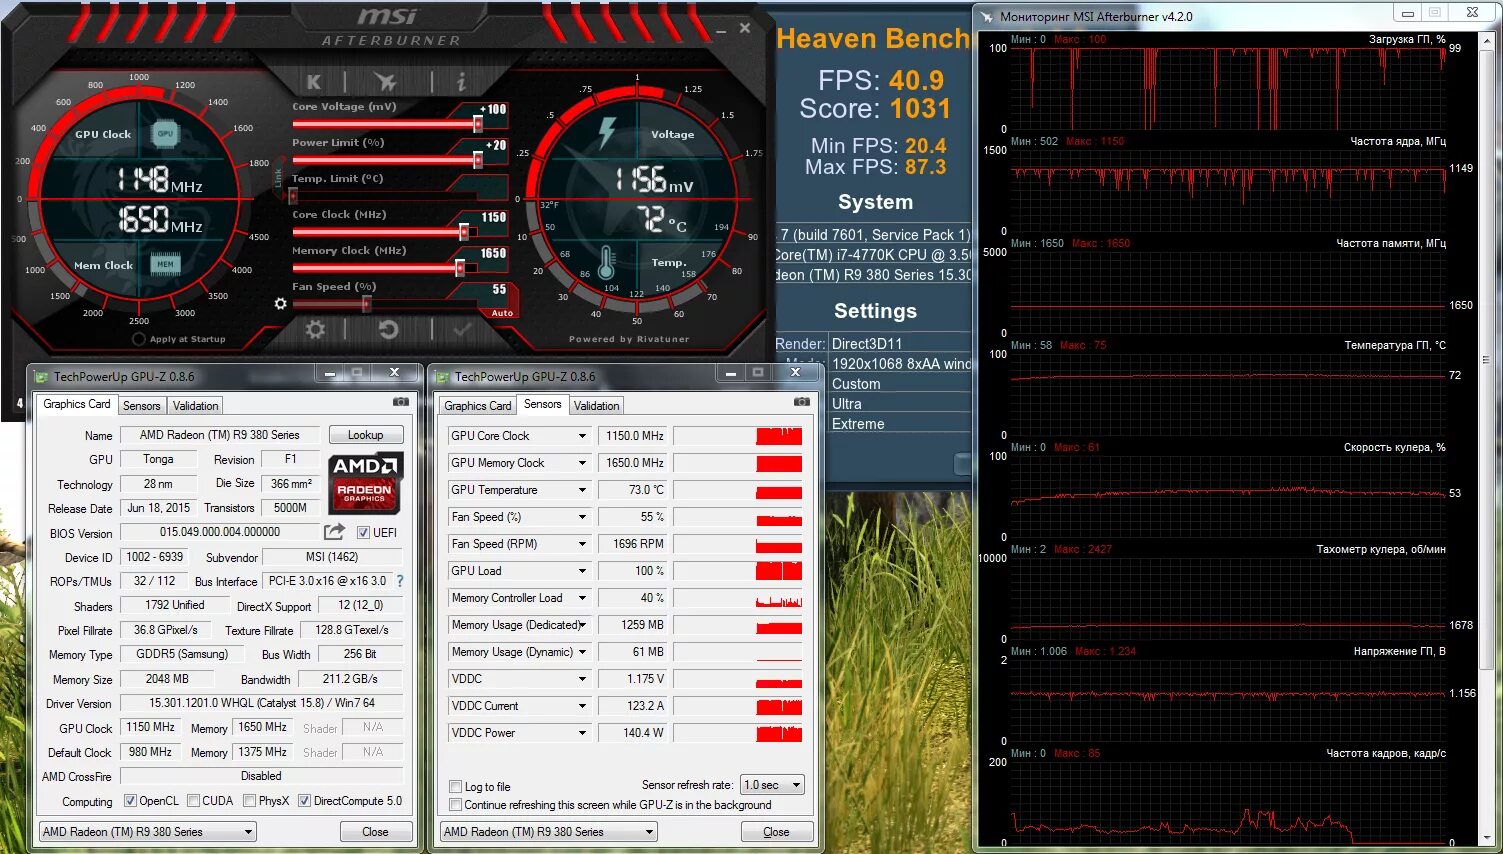The height and width of the screenshot is (854, 1503).
Task: Open the Memory Controller Load dropdown
Action: pyautogui.click(x=582, y=598)
